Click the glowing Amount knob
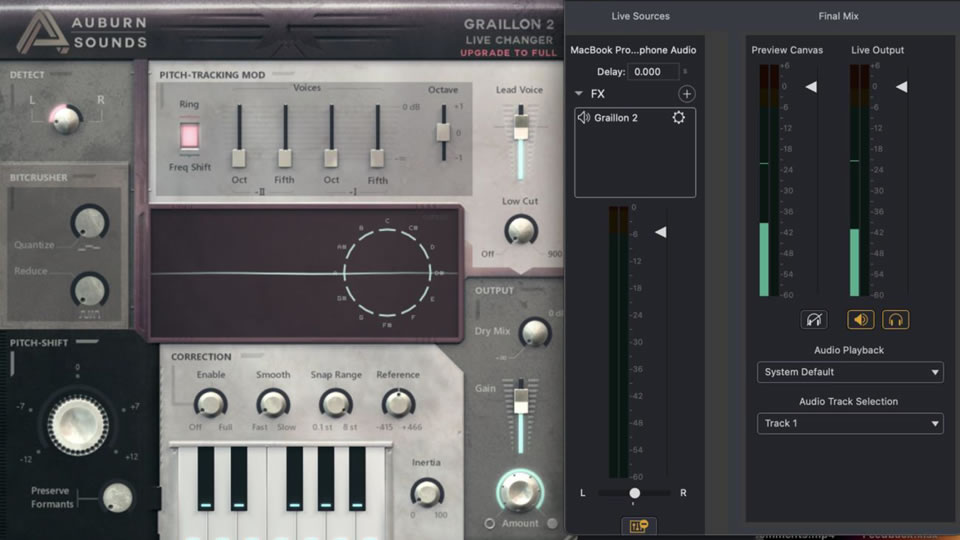 click(520, 490)
